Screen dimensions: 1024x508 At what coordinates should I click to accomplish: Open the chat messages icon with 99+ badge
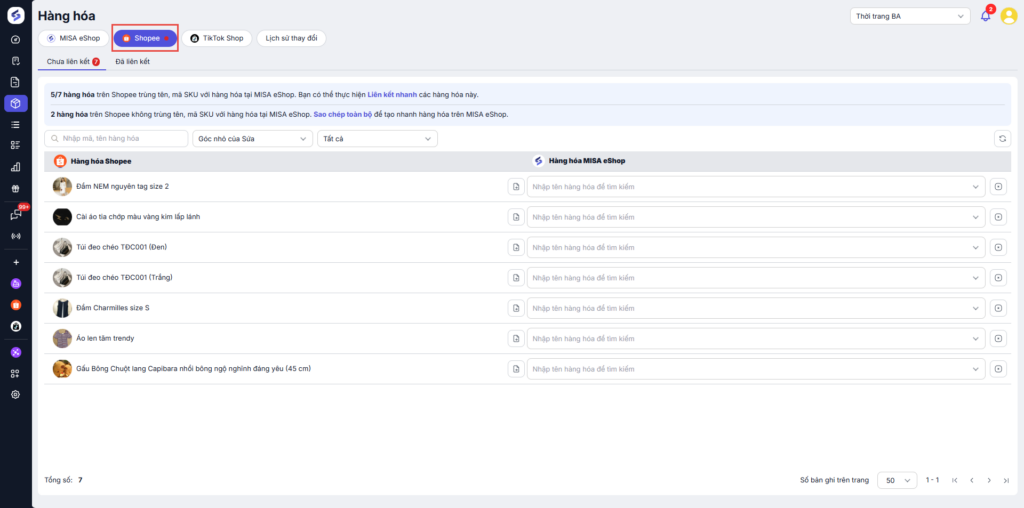click(x=16, y=214)
